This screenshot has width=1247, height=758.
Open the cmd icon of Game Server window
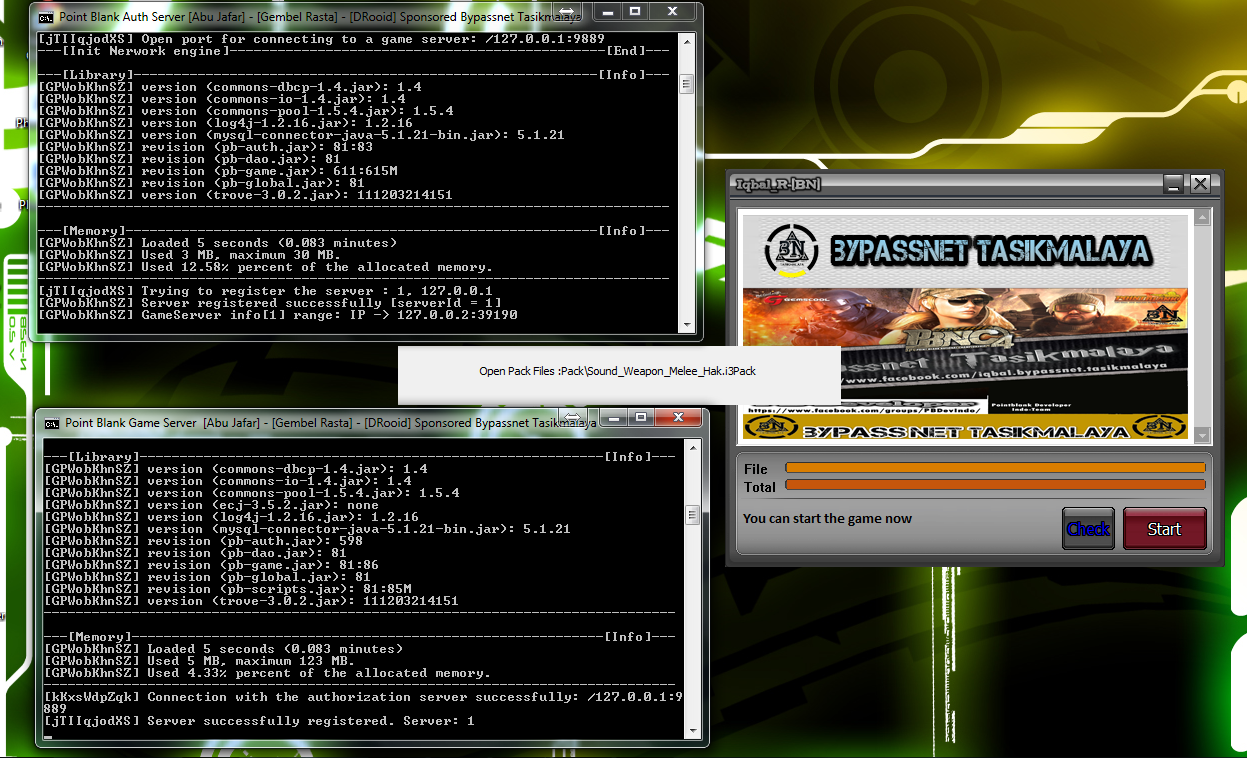52,423
